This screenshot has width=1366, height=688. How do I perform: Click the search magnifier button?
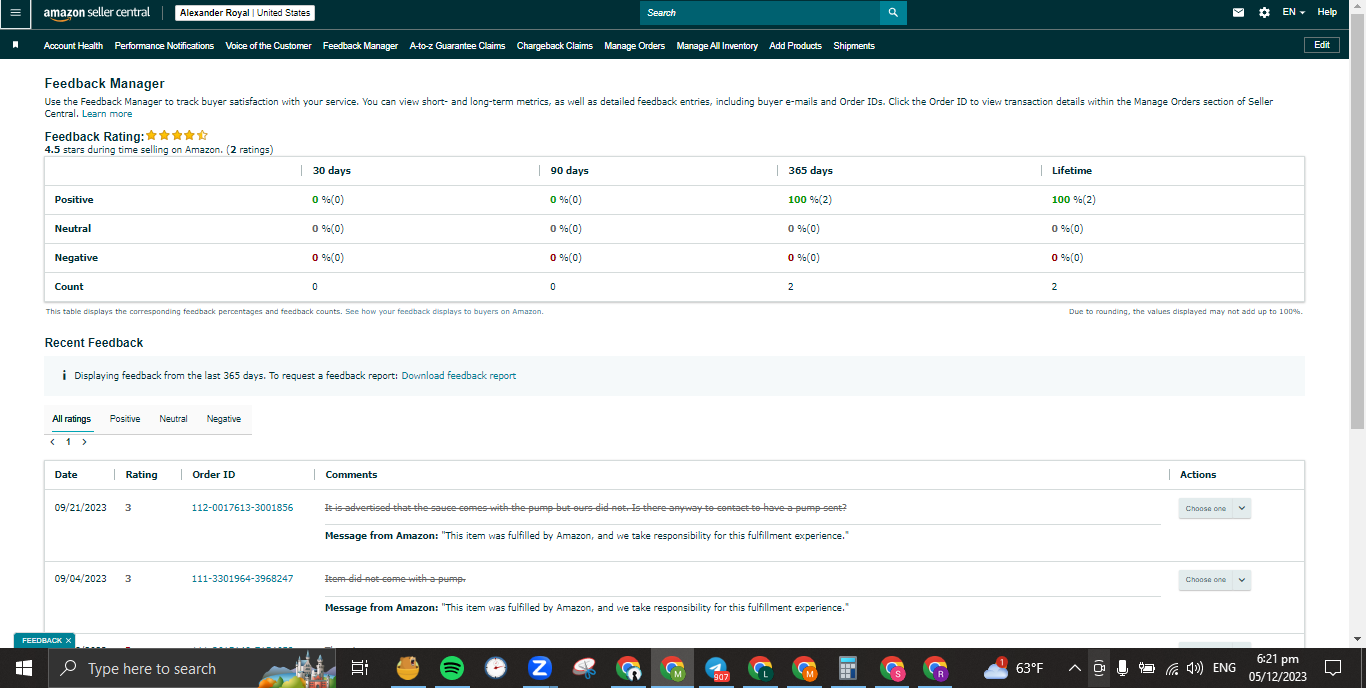(x=893, y=13)
